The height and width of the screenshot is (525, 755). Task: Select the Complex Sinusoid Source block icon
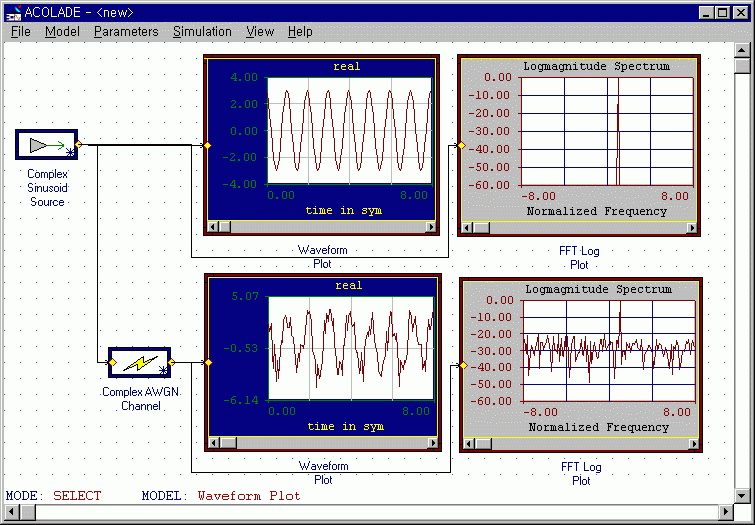pos(46,144)
